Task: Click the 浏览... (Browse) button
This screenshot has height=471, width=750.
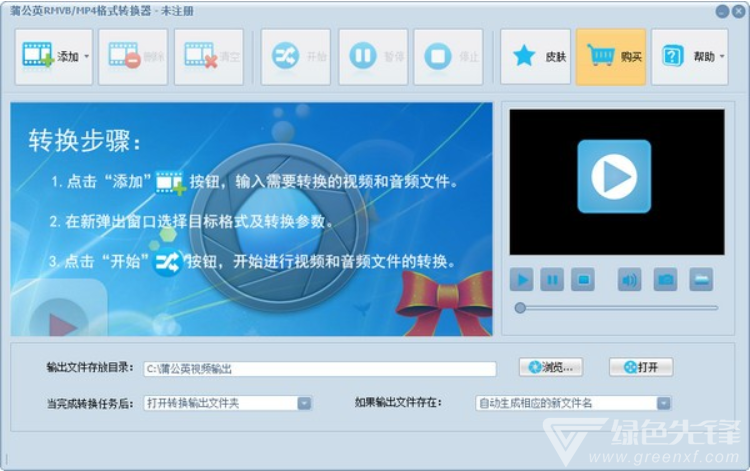Action: pyautogui.click(x=550, y=367)
